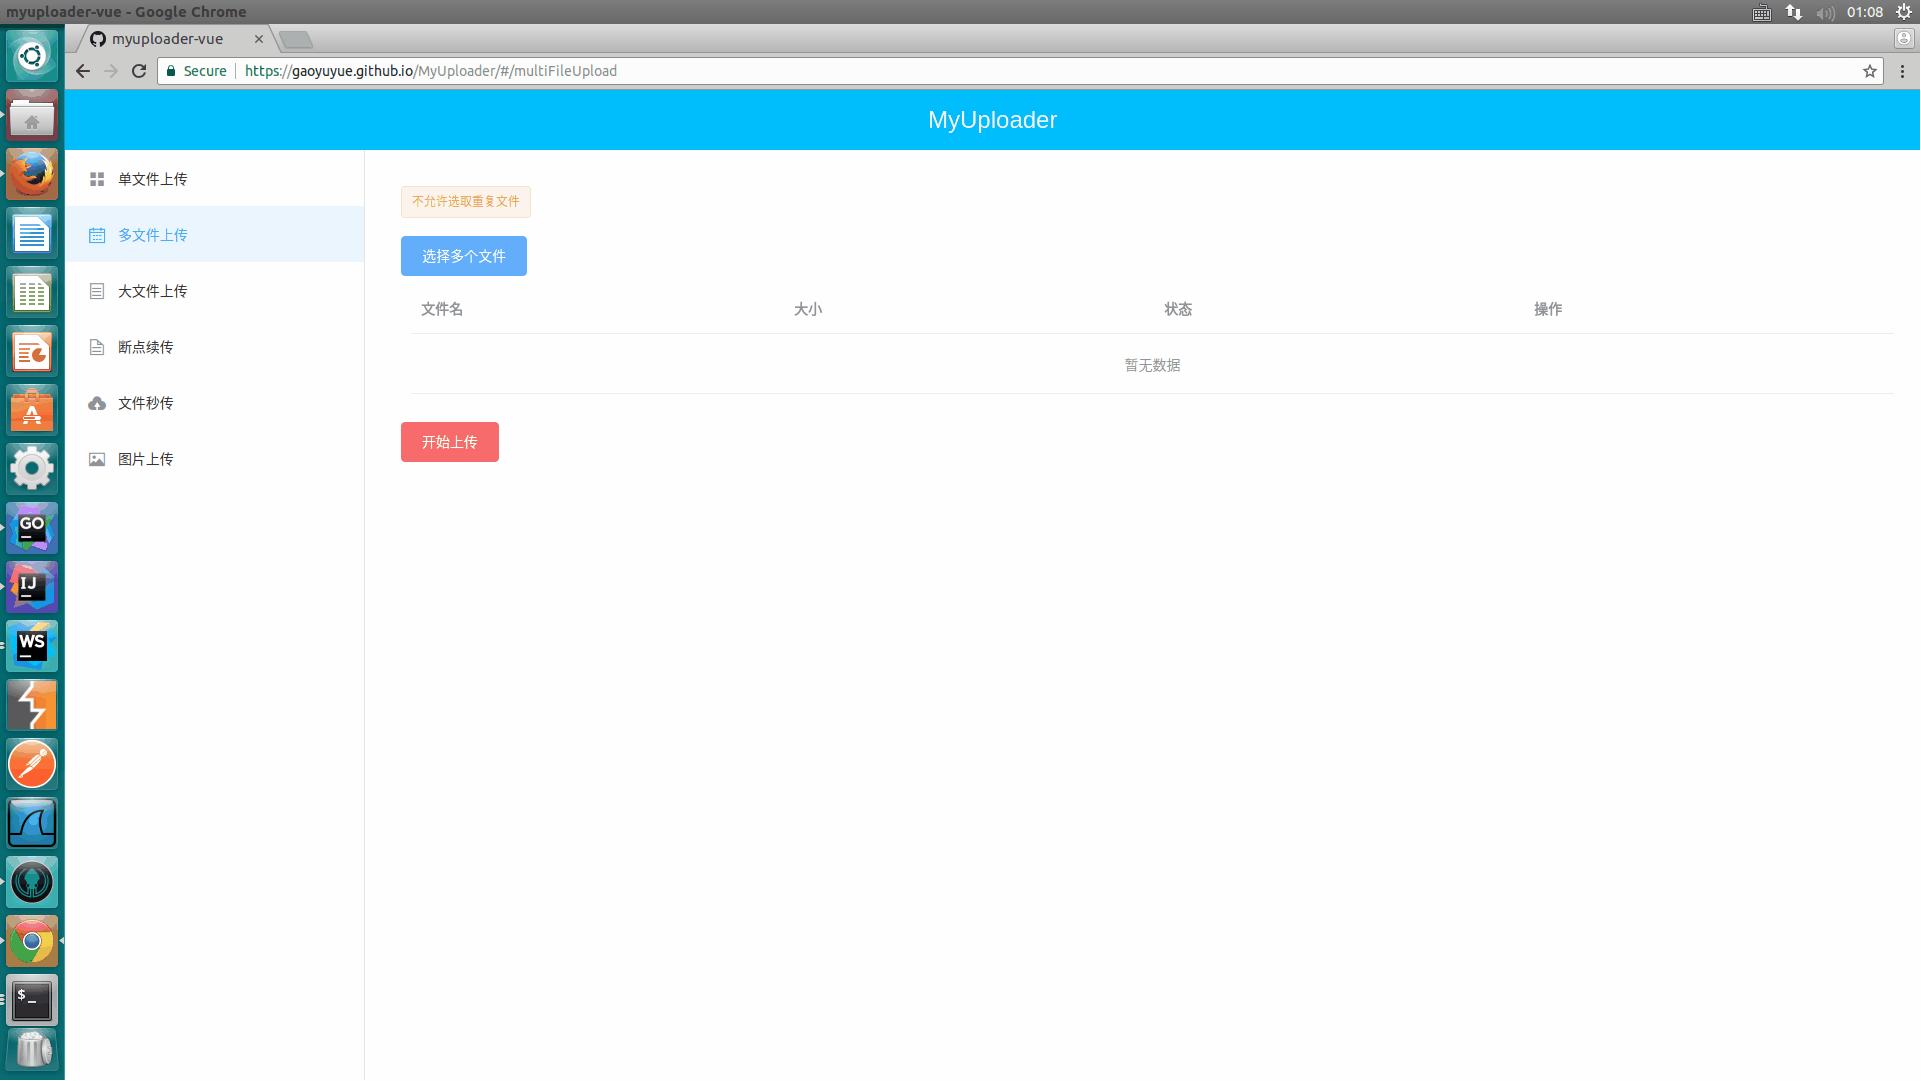The image size is (1921, 1081).
Task: Go back using browser back arrow
Action: (x=83, y=71)
